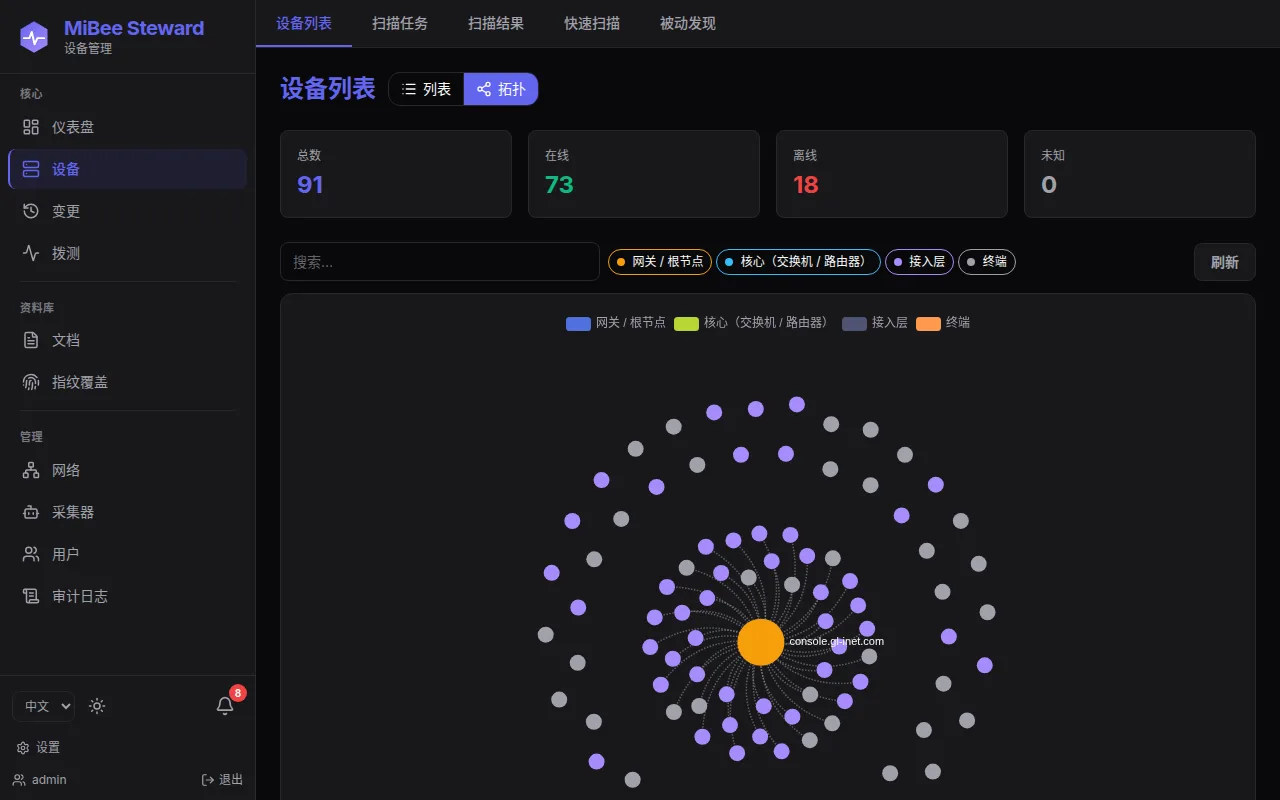This screenshot has width=1280, height=800.
Task: Toggle the 接入层 filter chip
Action: click(x=919, y=262)
